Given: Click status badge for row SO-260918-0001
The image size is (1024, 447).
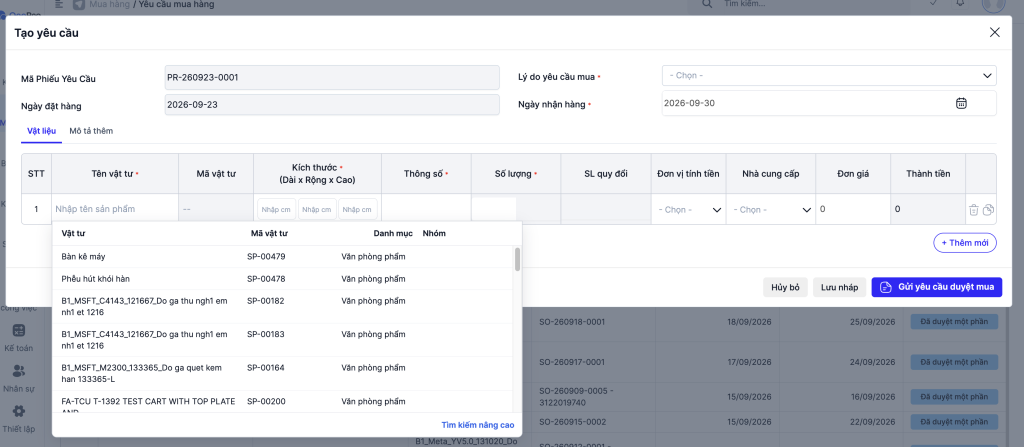Looking at the screenshot, I should click(x=954, y=322).
